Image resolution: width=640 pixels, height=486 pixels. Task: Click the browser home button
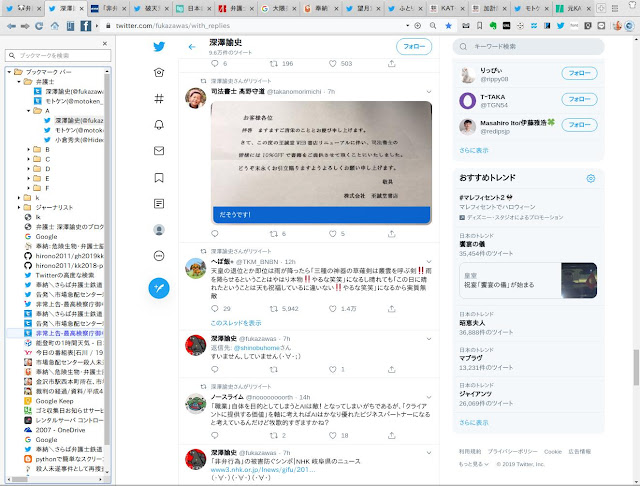tap(55, 26)
